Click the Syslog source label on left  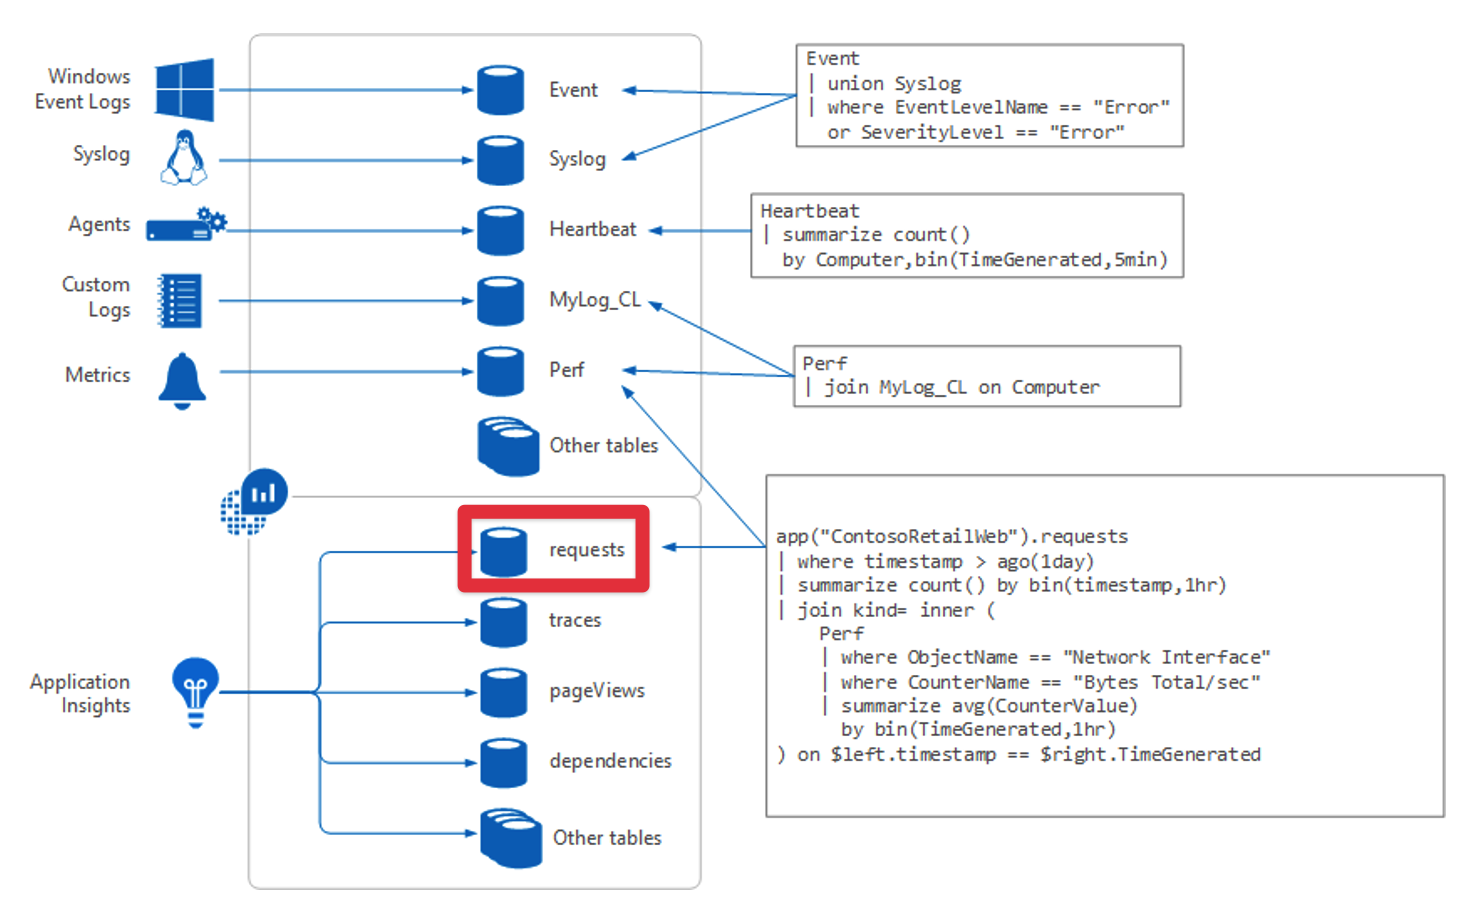point(101,154)
